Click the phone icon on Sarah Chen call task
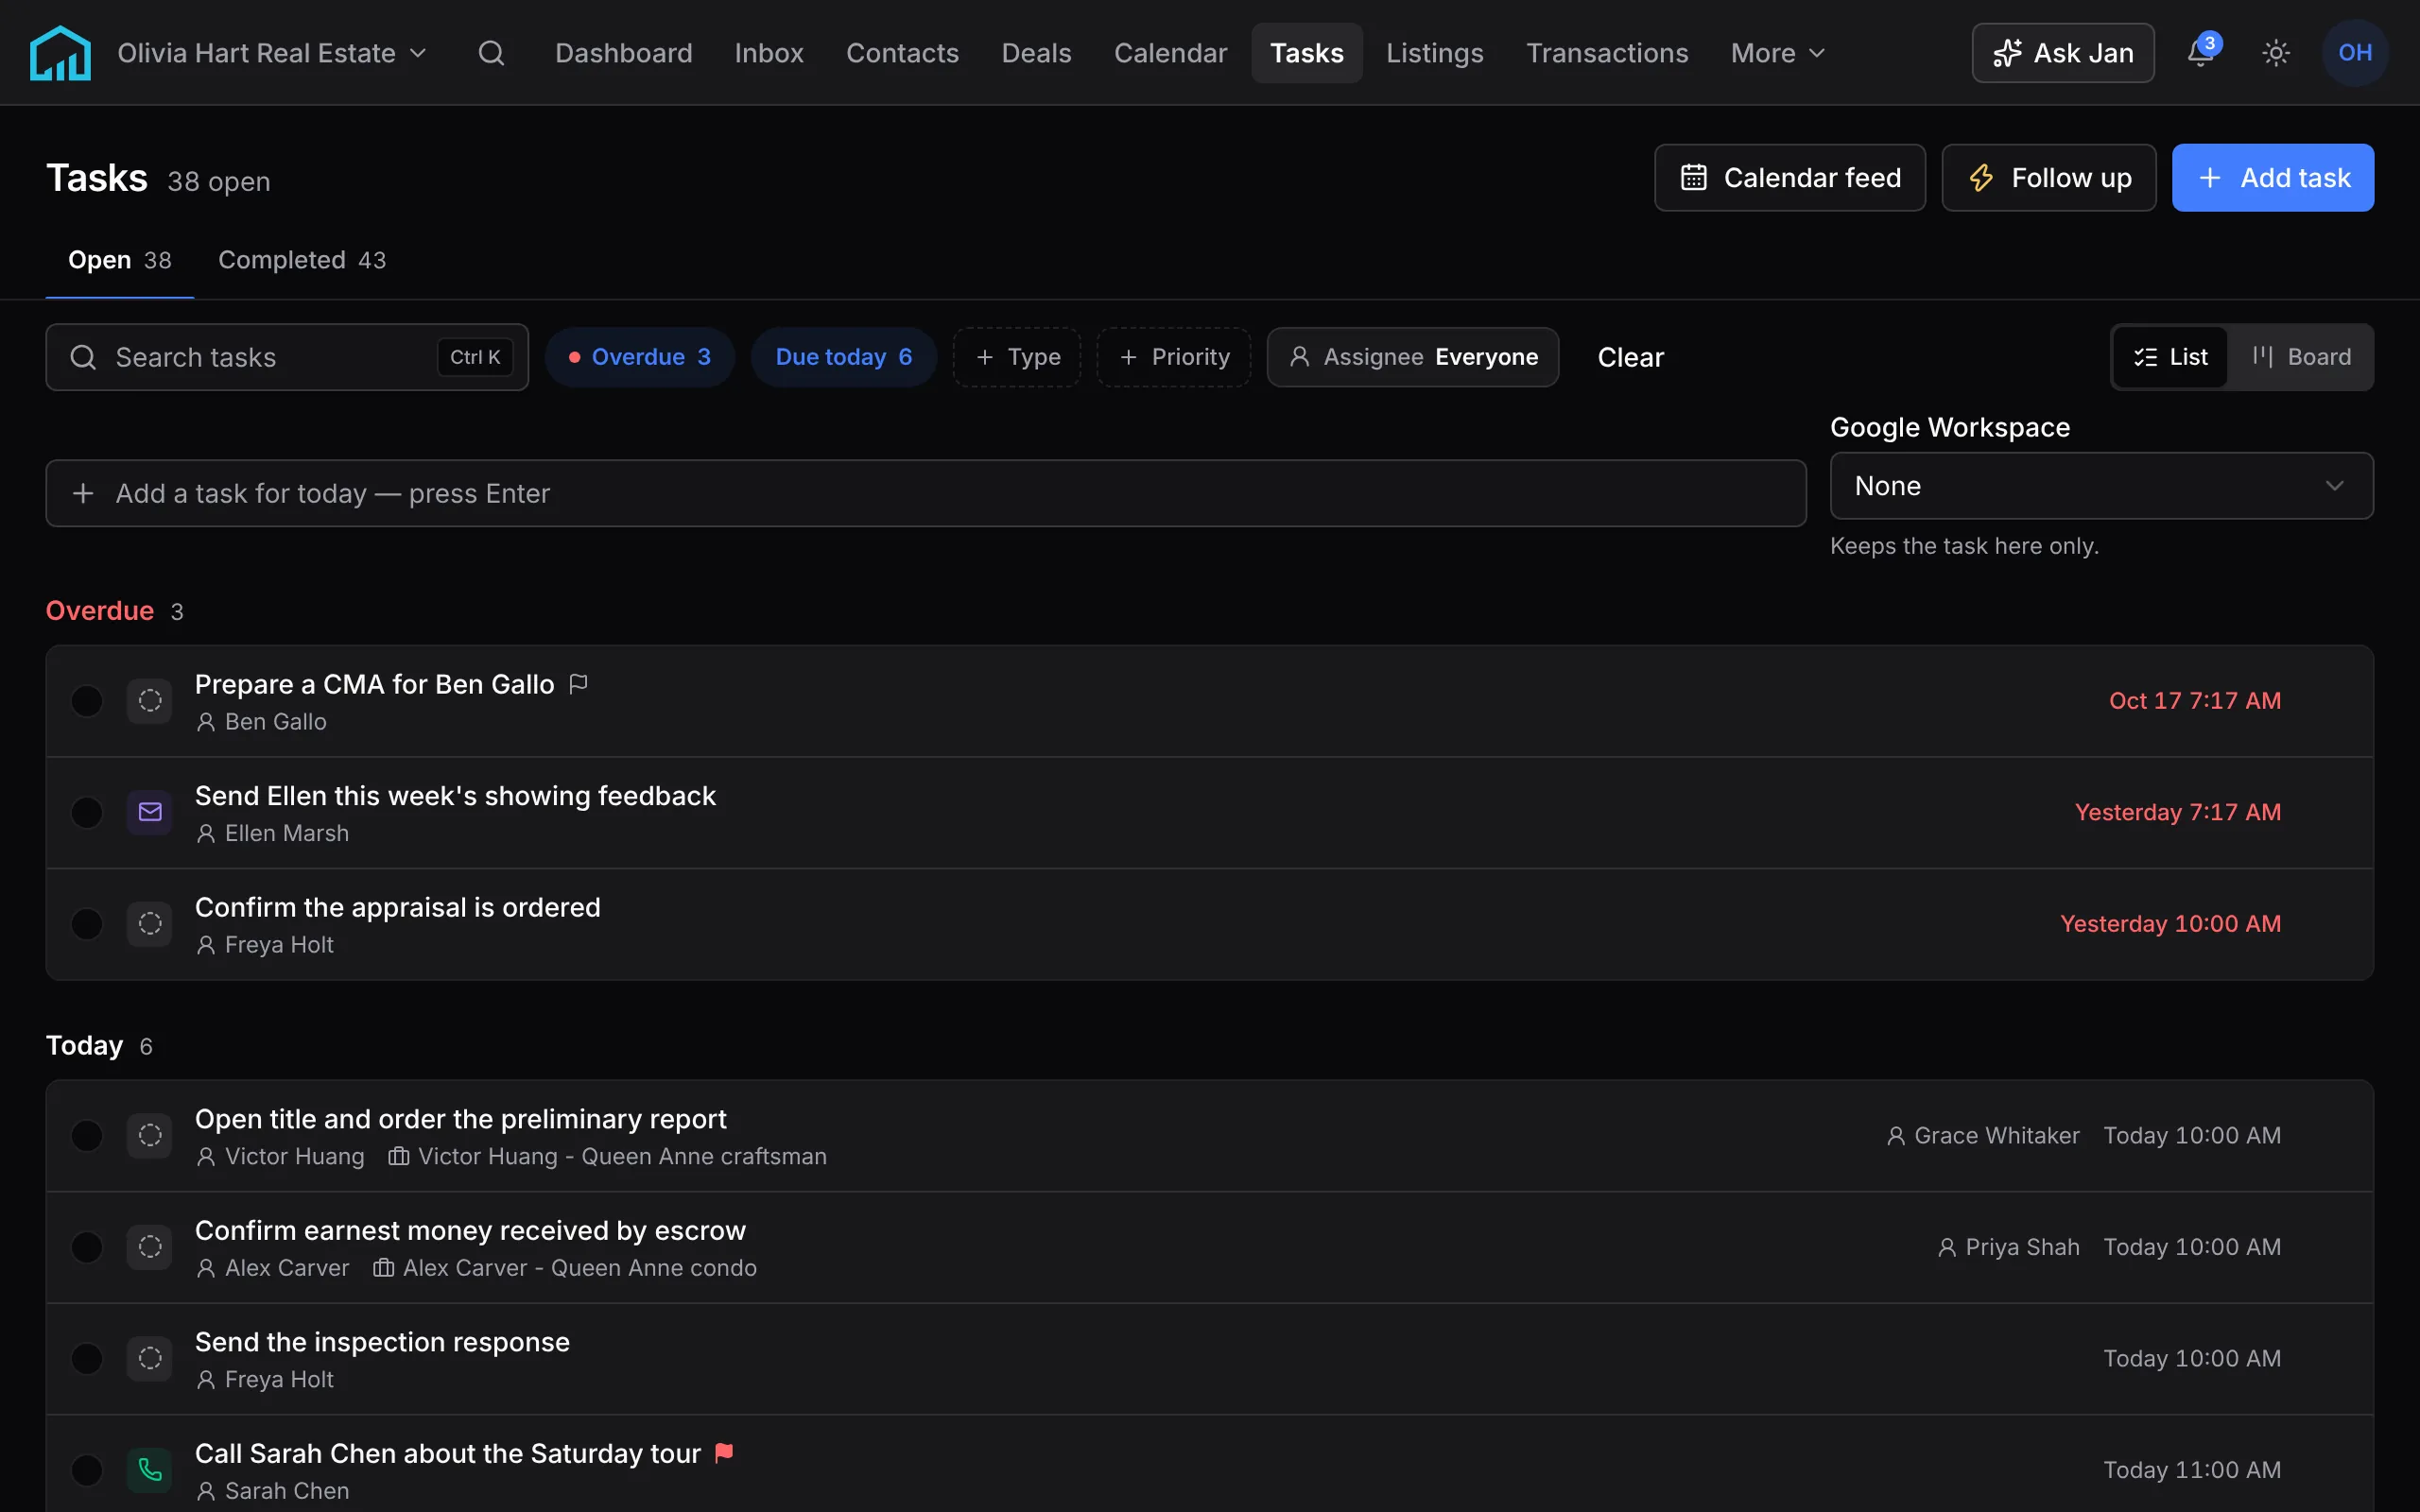This screenshot has height=1512, width=2420. point(150,1469)
